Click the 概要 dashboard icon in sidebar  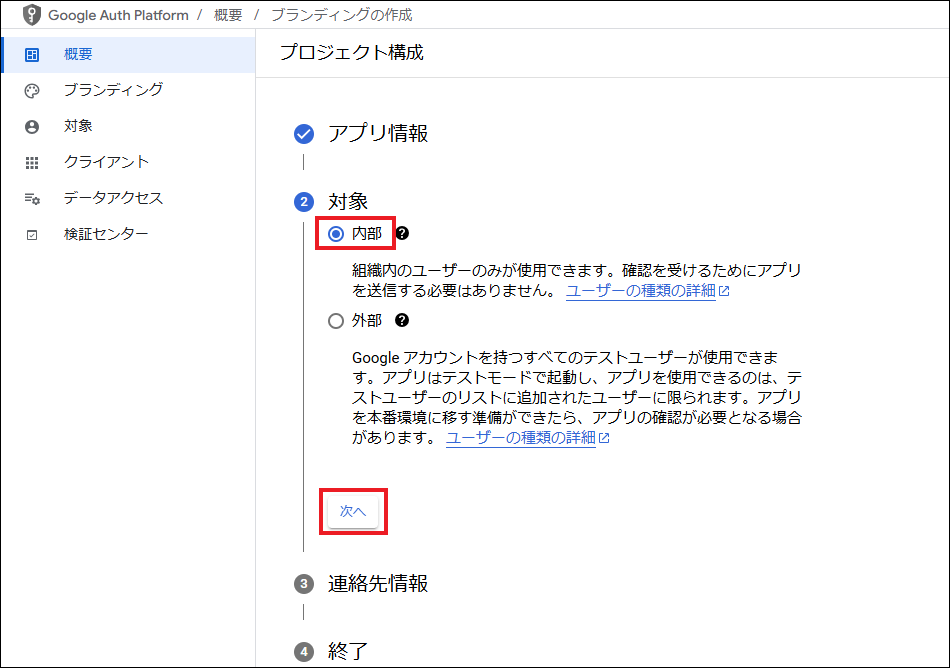coord(32,54)
